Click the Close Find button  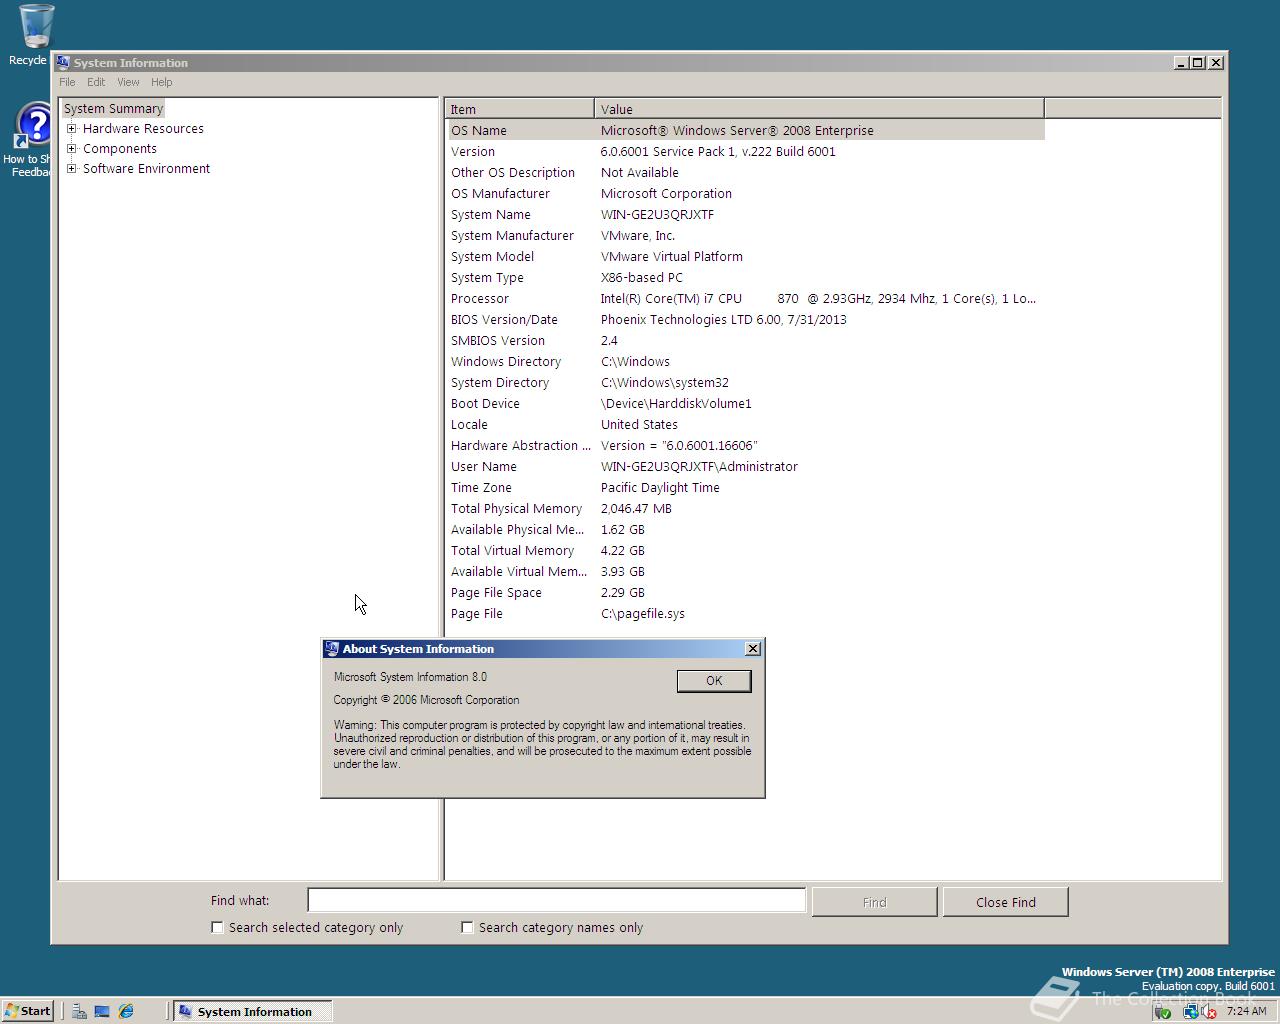pyautogui.click(x=1005, y=902)
